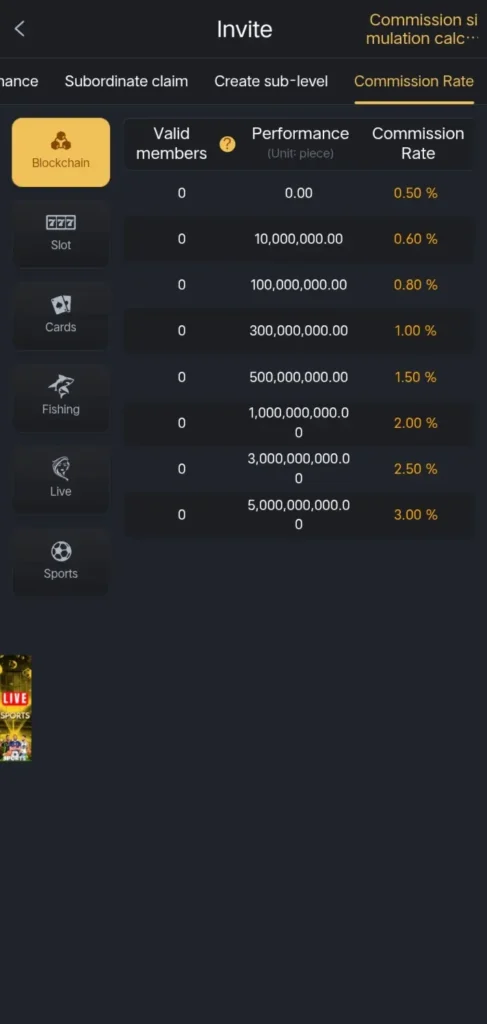Select the Live casino category
This screenshot has width=487, height=1024.
pos(61,479)
